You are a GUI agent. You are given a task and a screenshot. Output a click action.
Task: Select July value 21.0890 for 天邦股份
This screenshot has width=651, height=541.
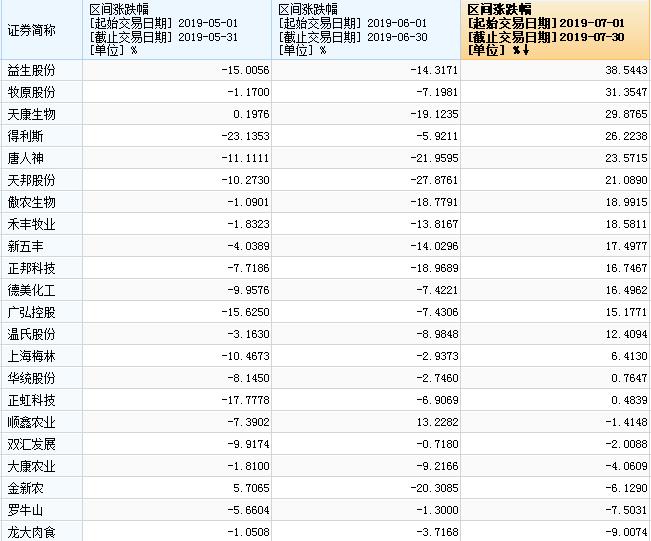626,180
